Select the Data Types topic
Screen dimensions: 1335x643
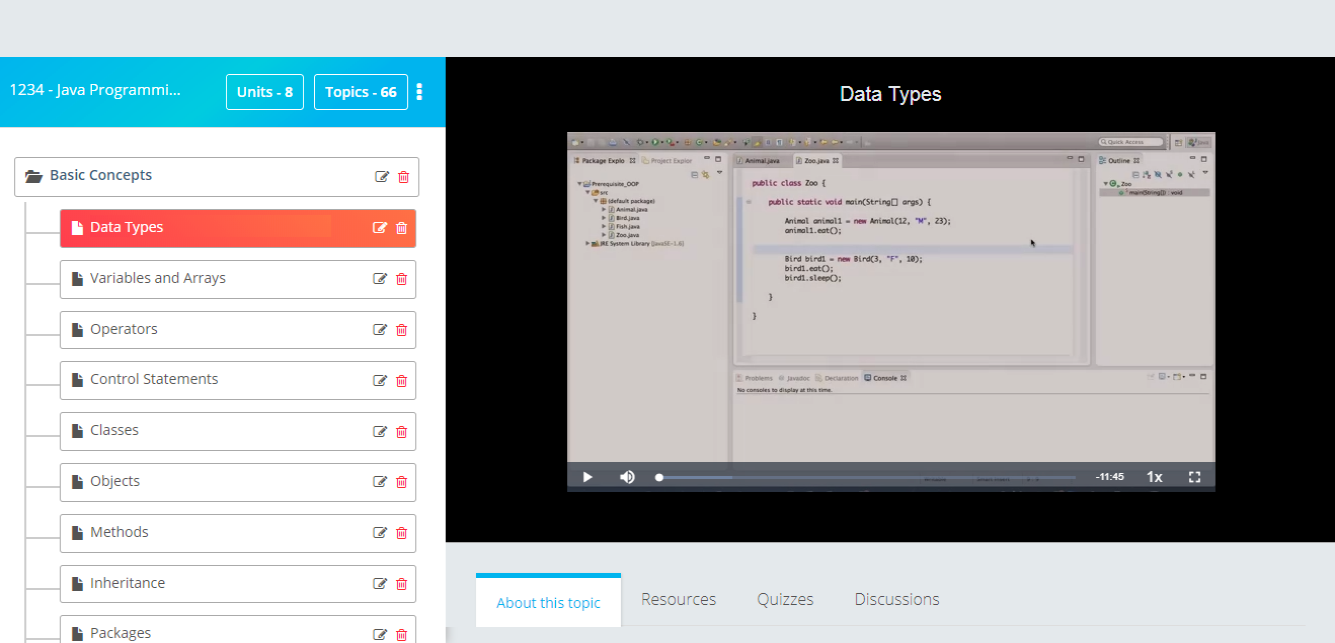pyautogui.click(x=238, y=228)
